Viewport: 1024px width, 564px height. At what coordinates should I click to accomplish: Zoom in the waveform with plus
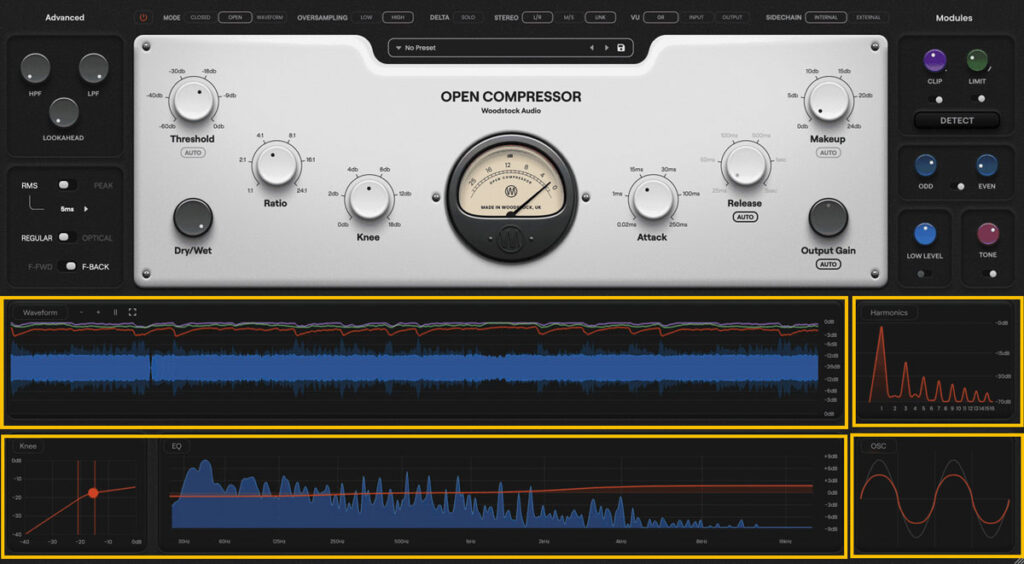(98, 312)
